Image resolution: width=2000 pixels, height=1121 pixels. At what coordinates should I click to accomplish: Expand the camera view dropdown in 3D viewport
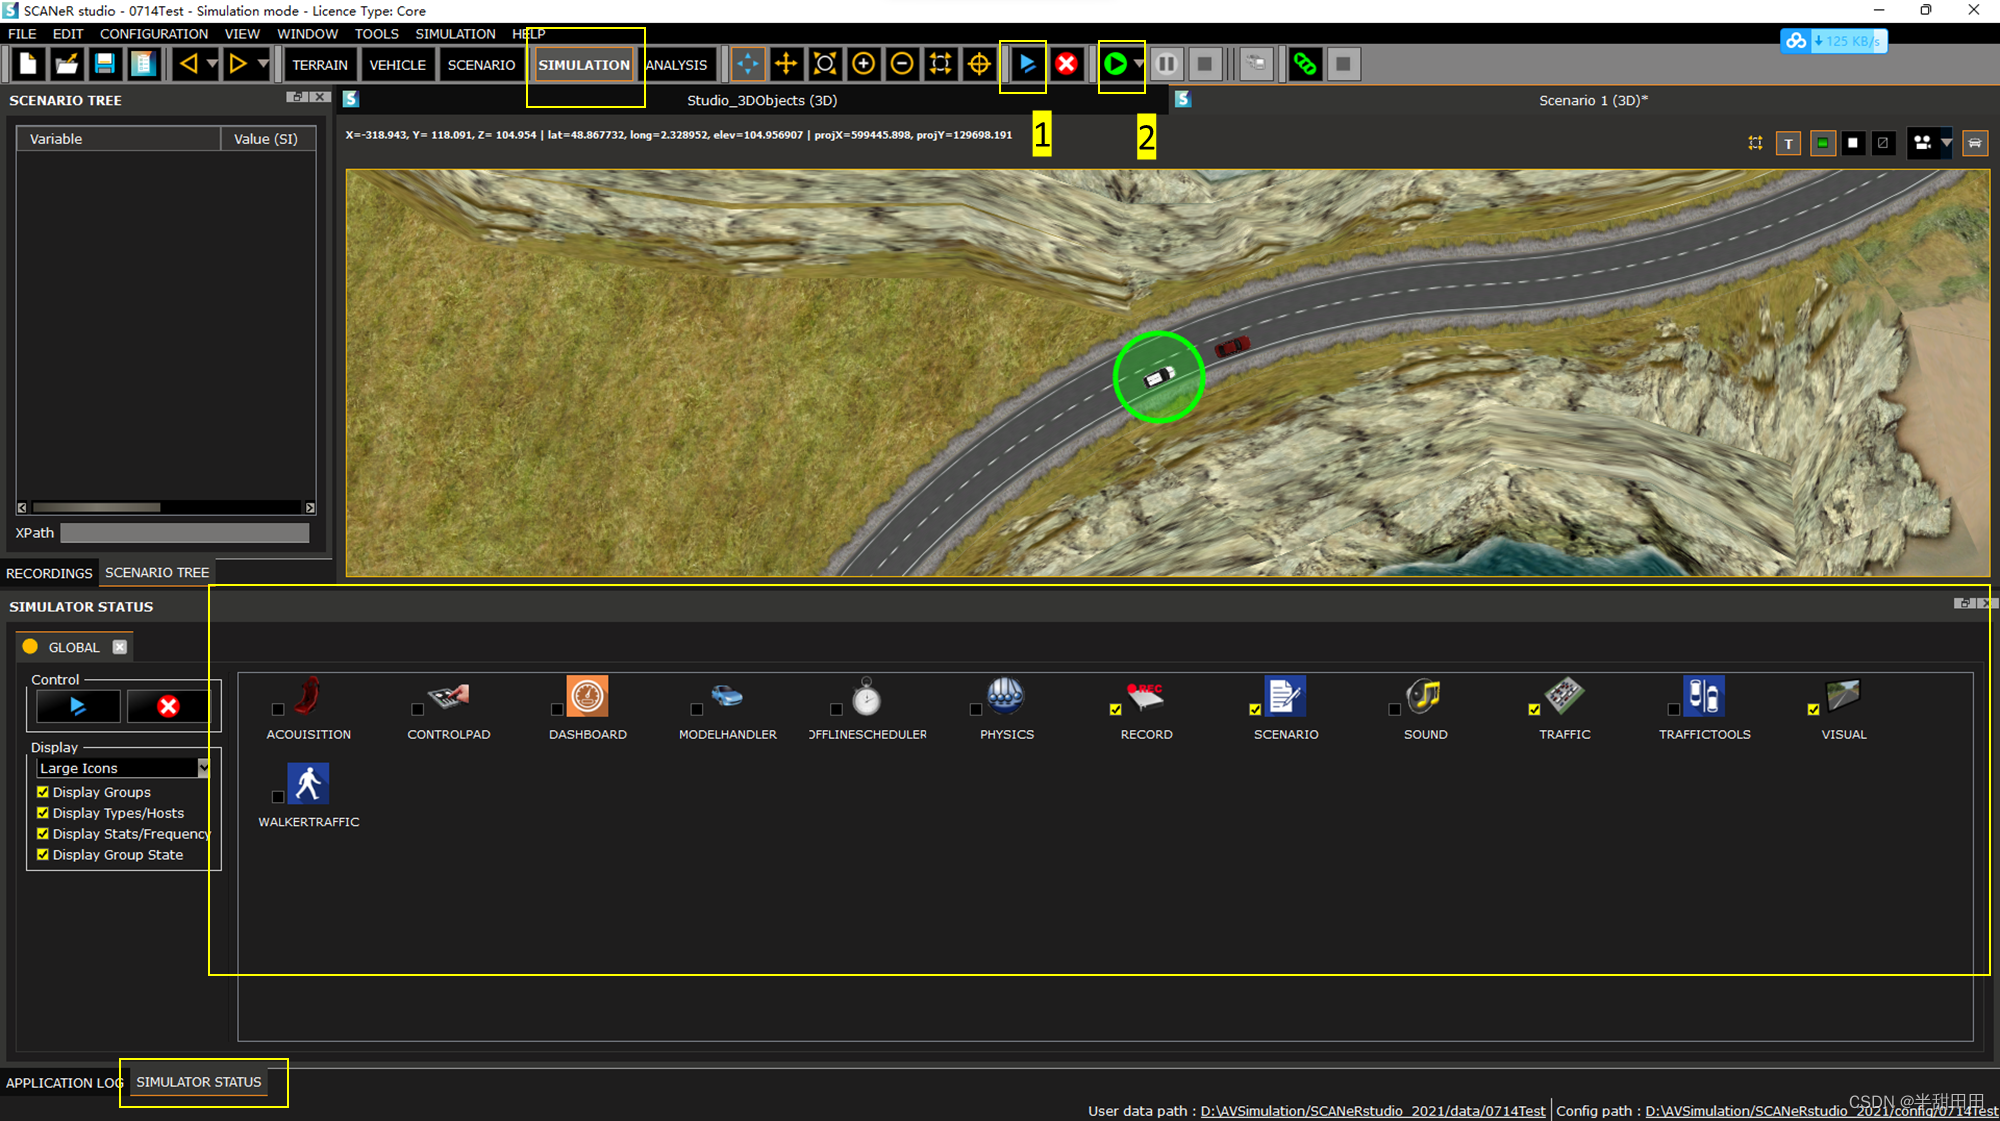tap(1946, 143)
